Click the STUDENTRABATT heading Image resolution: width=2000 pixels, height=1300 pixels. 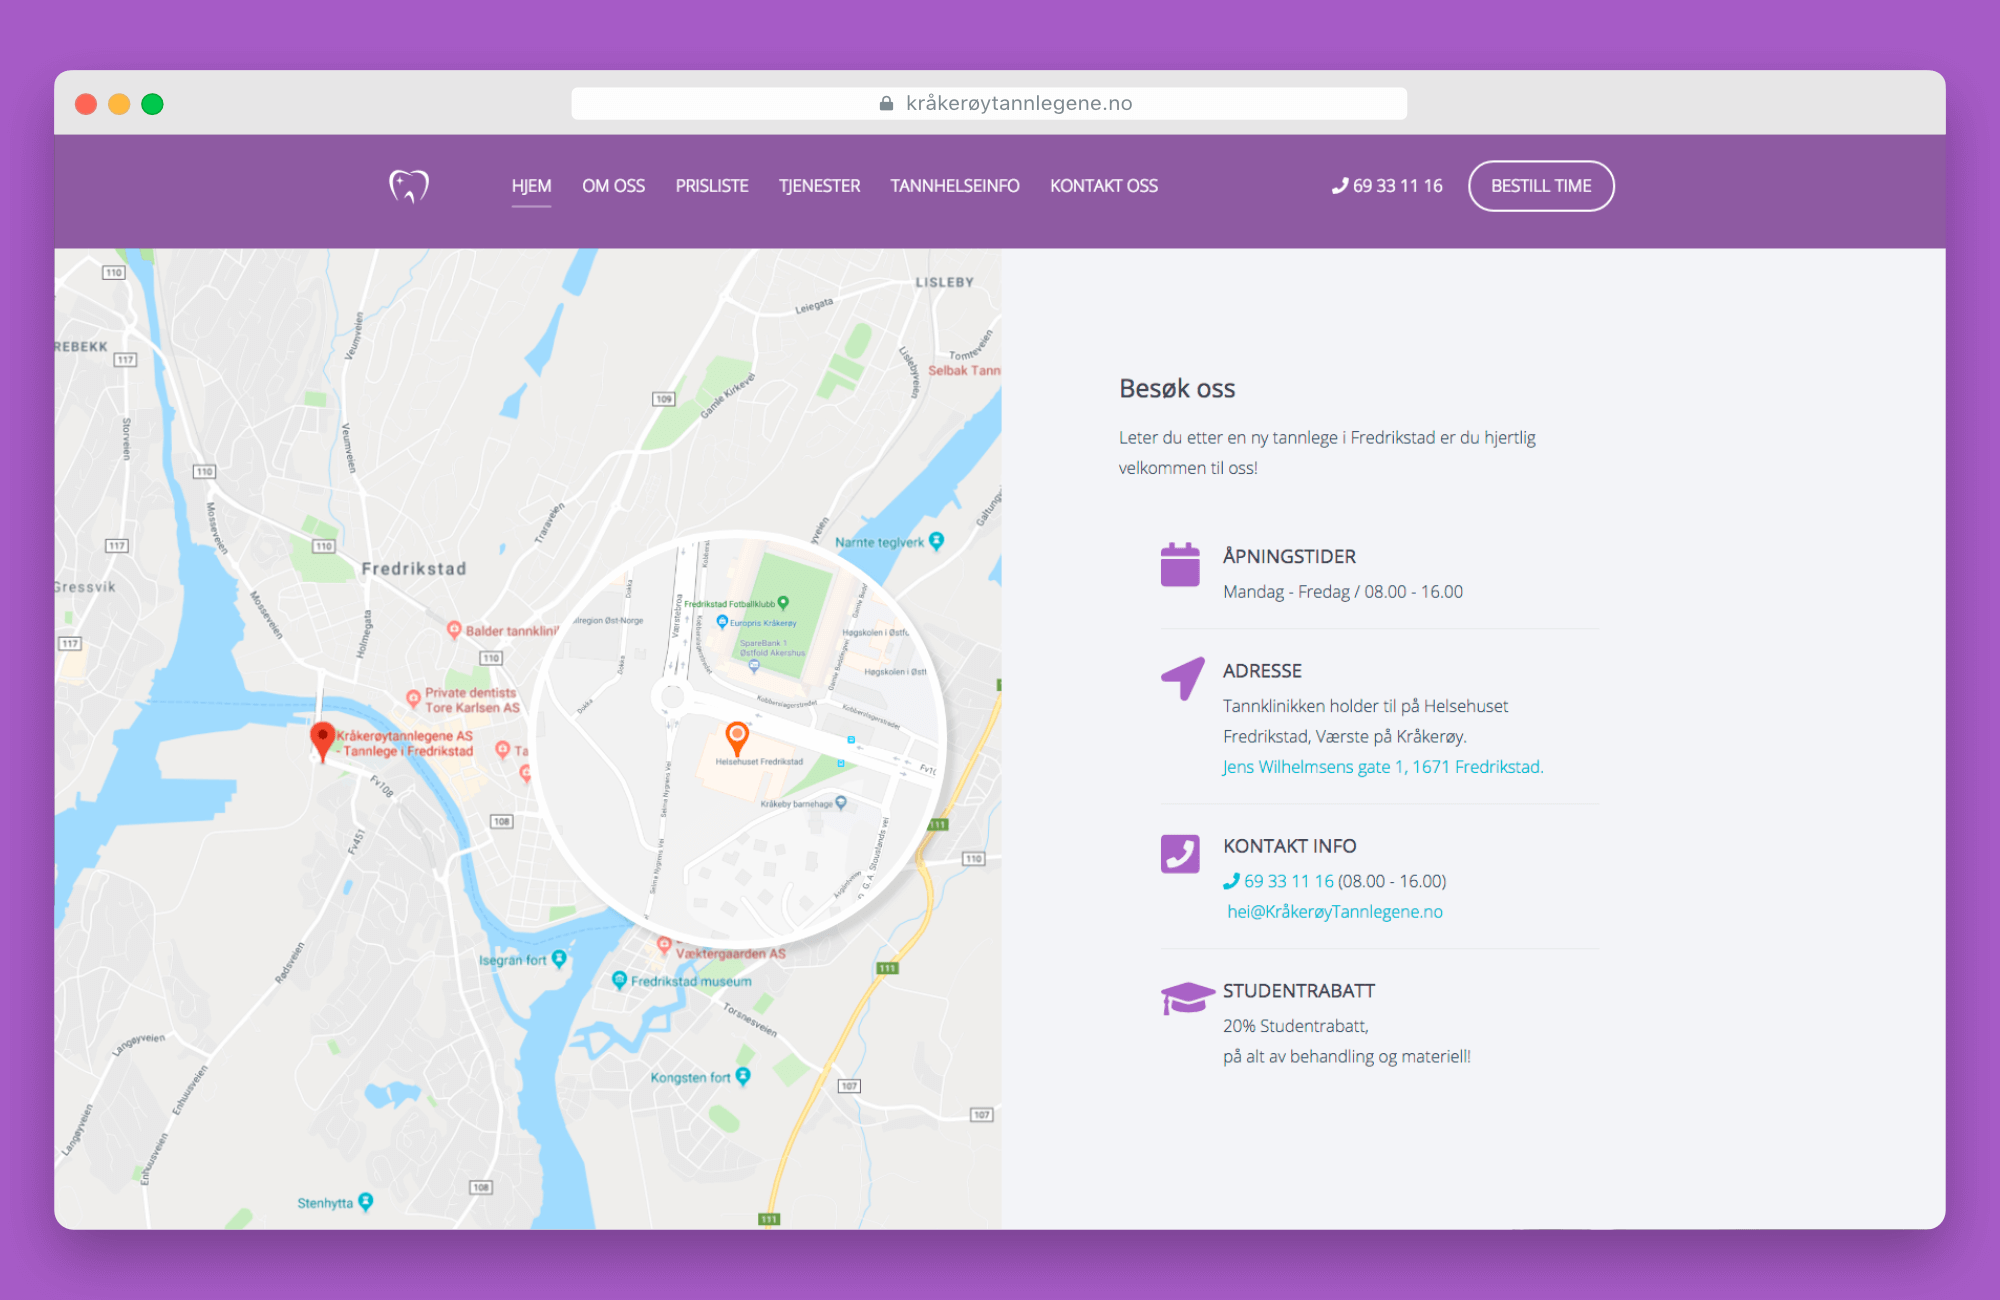pos(1299,991)
